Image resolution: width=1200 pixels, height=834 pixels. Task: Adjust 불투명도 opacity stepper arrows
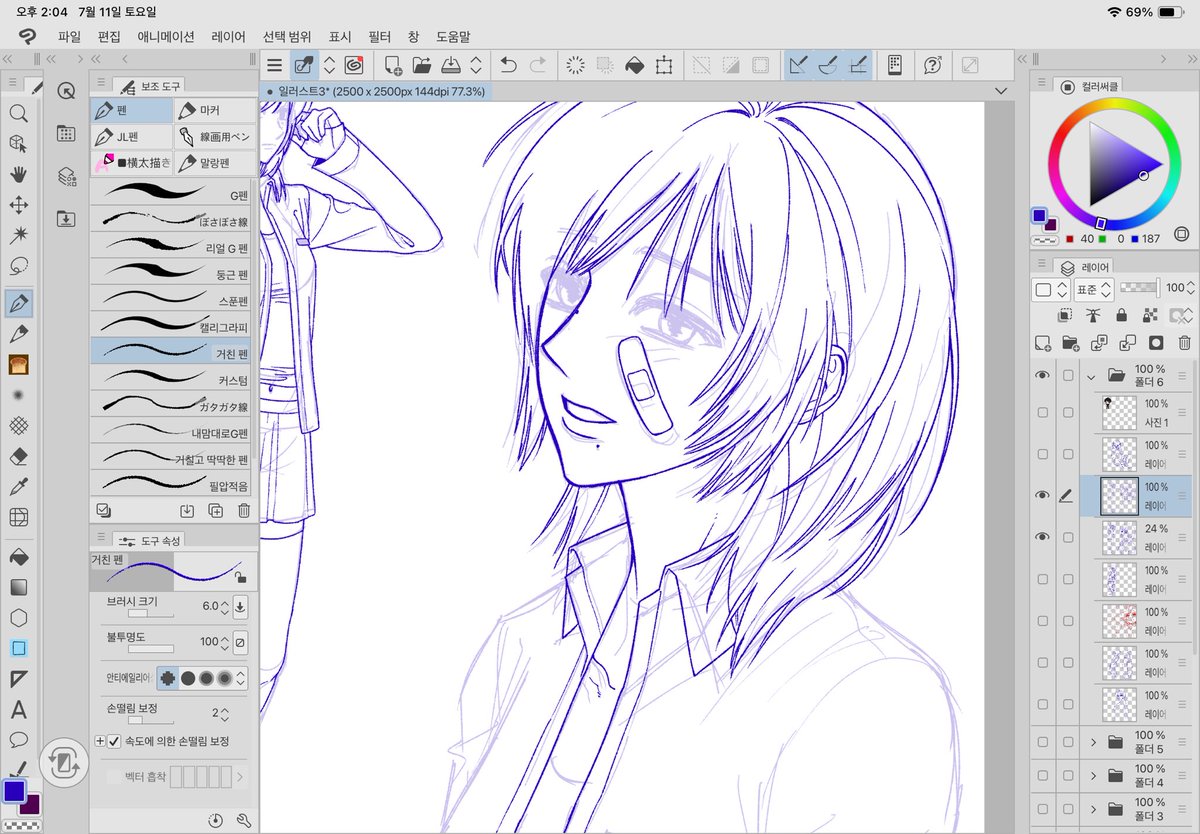224,642
